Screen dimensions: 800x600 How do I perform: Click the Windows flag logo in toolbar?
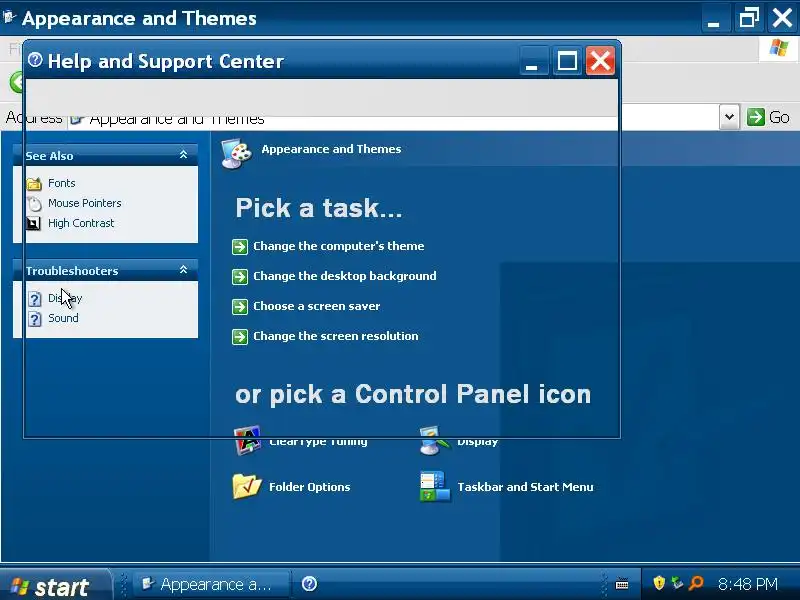point(779,48)
